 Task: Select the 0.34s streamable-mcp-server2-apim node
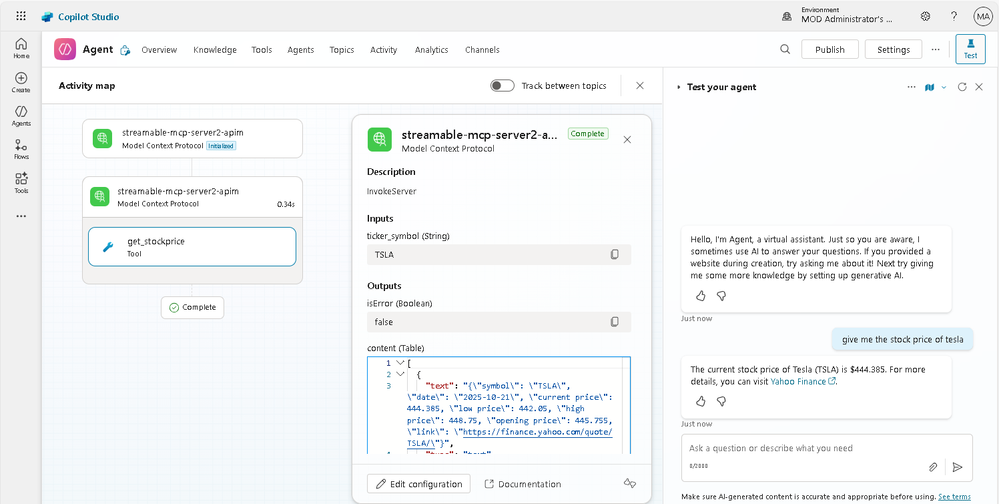click(x=192, y=197)
